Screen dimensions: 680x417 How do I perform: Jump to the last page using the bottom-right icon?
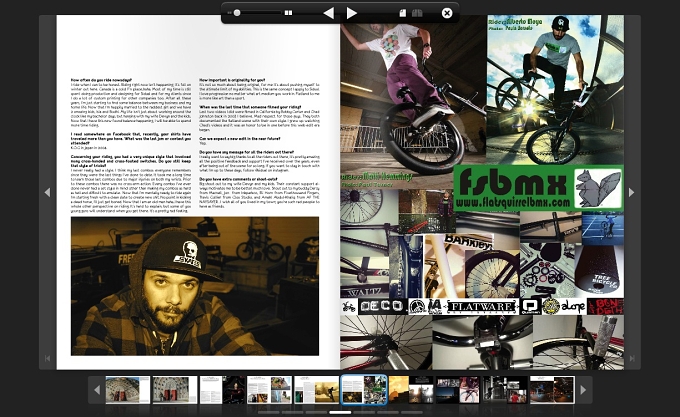click(x=632, y=358)
